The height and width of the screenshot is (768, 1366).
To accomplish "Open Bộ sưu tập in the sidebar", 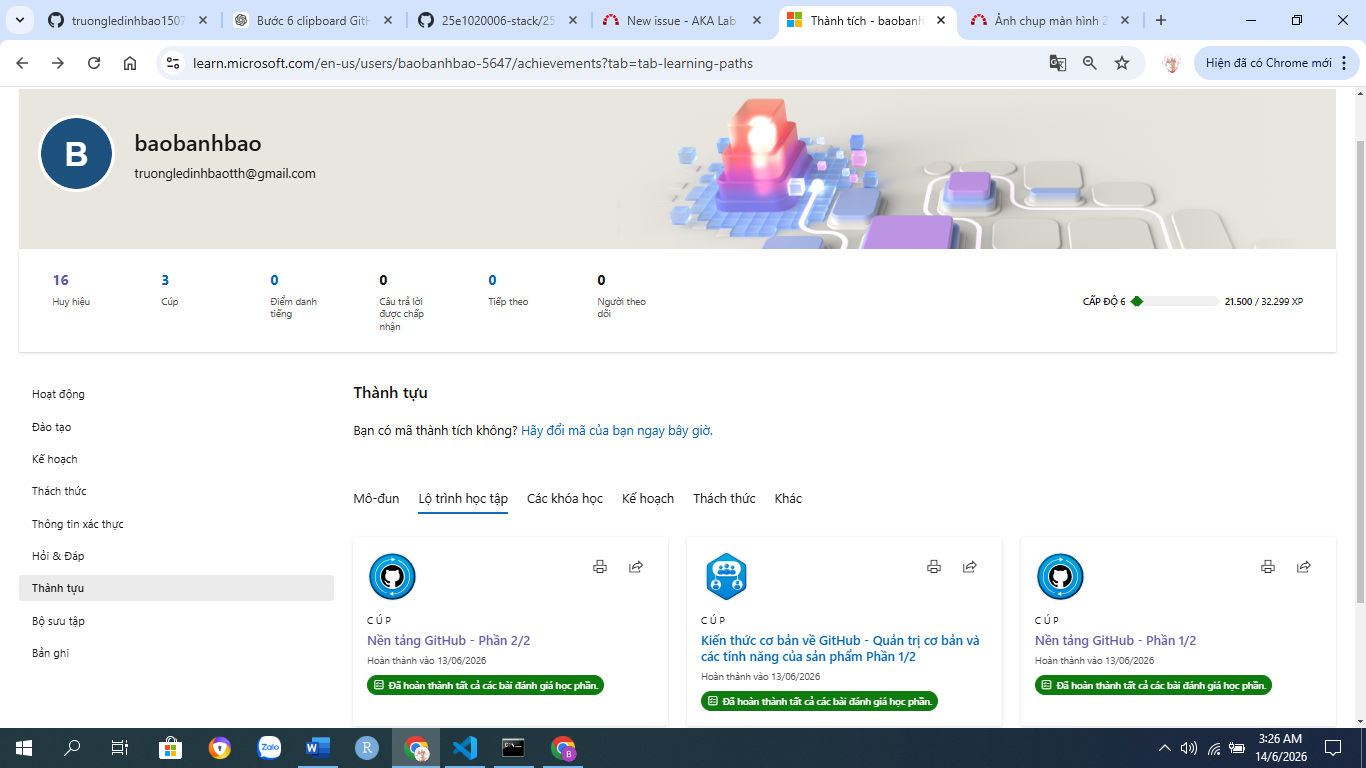I will (x=176, y=621).
